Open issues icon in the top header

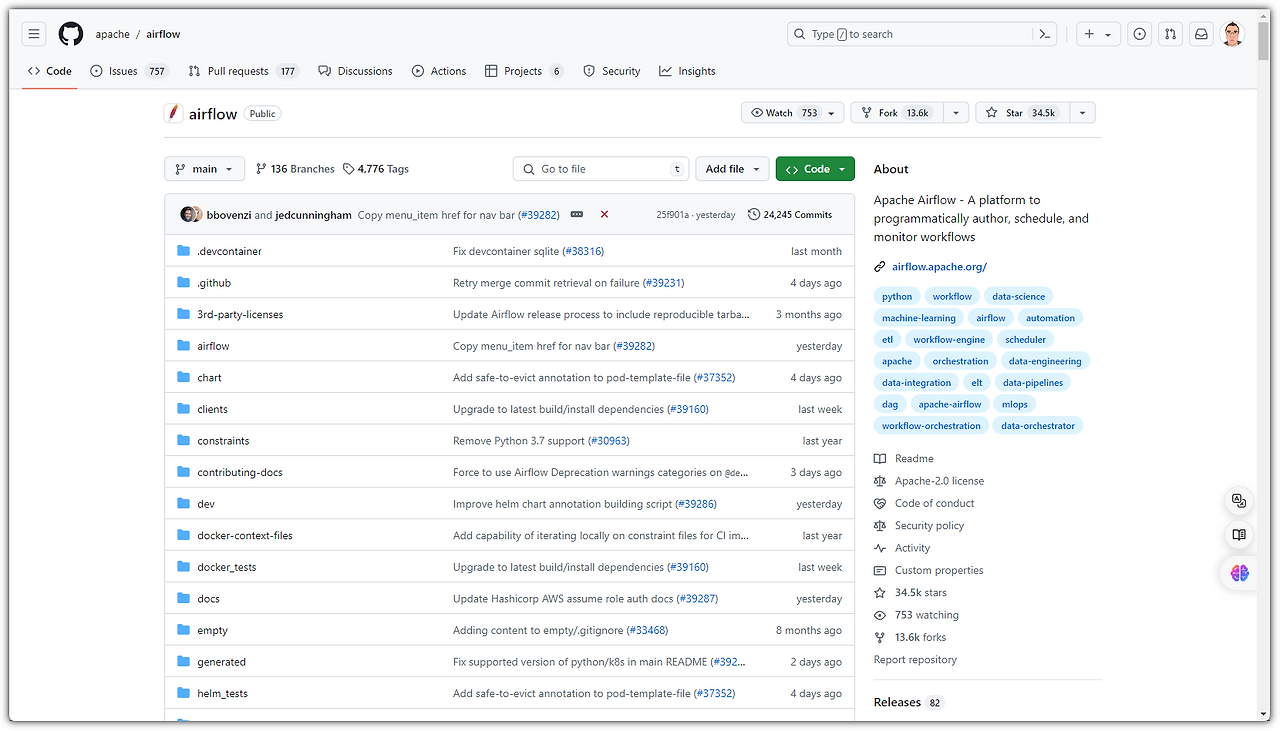tap(1139, 34)
